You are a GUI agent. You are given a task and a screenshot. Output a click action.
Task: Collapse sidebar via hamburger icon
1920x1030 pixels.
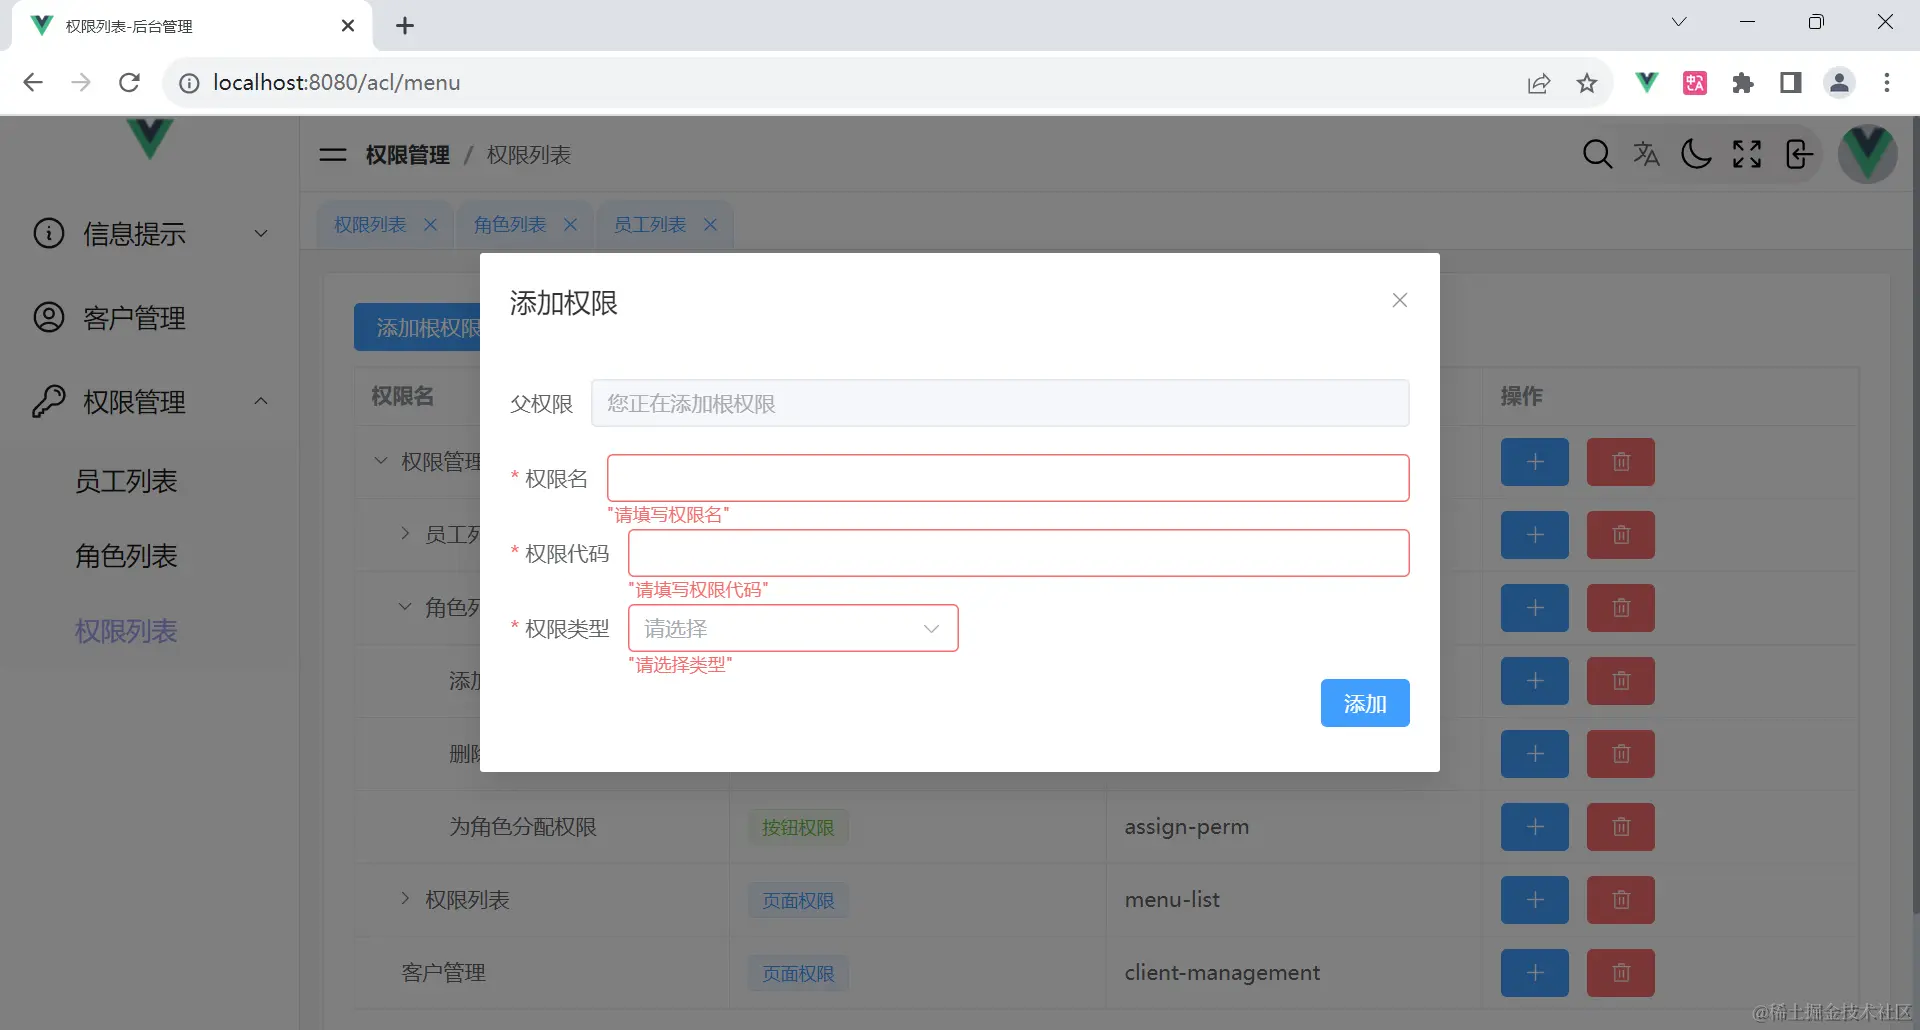tap(332, 155)
